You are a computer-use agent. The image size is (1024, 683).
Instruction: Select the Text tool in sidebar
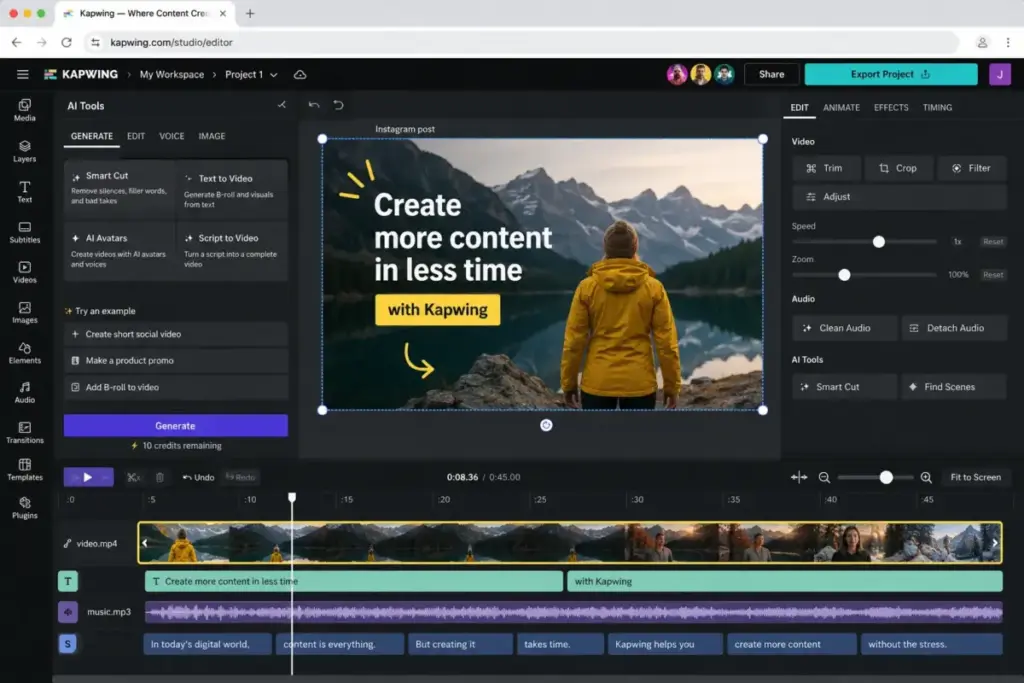pyautogui.click(x=24, y=192)
